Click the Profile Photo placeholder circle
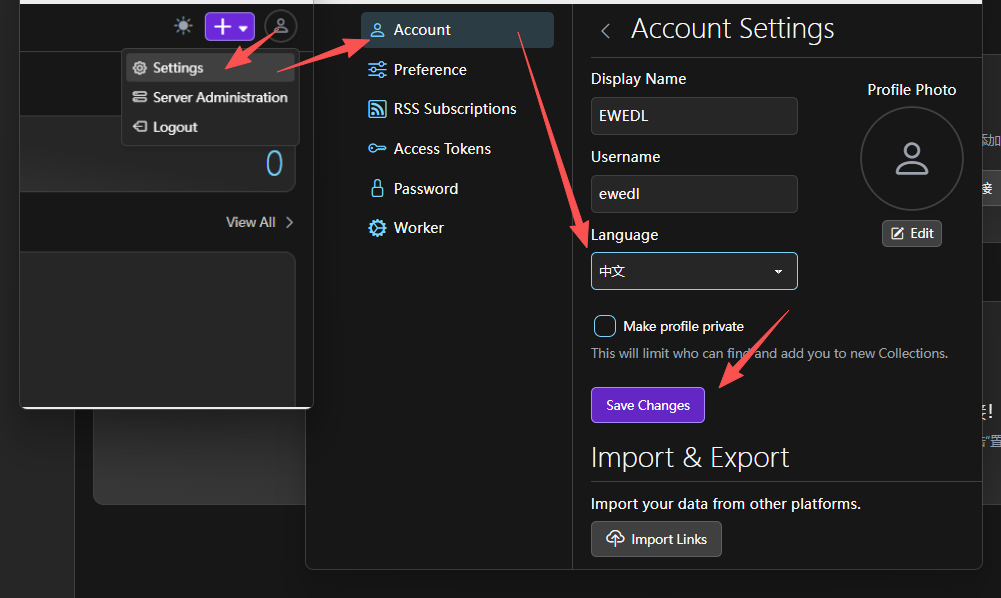Screen dimensions: 1001x598 911,158
